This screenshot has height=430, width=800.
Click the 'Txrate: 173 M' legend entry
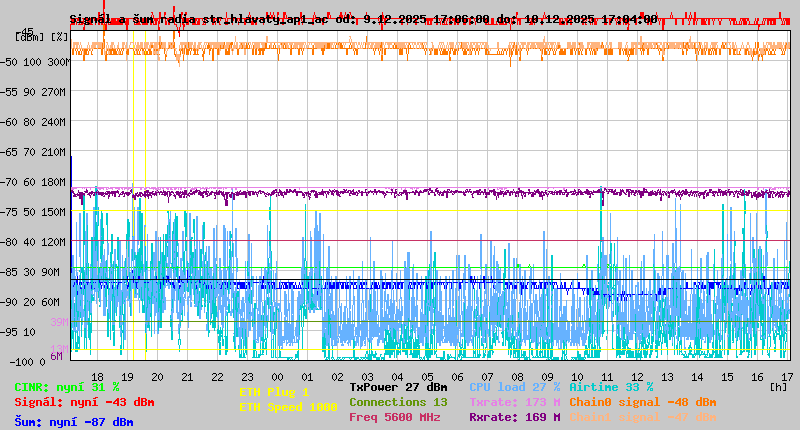(x=515, y=402)
